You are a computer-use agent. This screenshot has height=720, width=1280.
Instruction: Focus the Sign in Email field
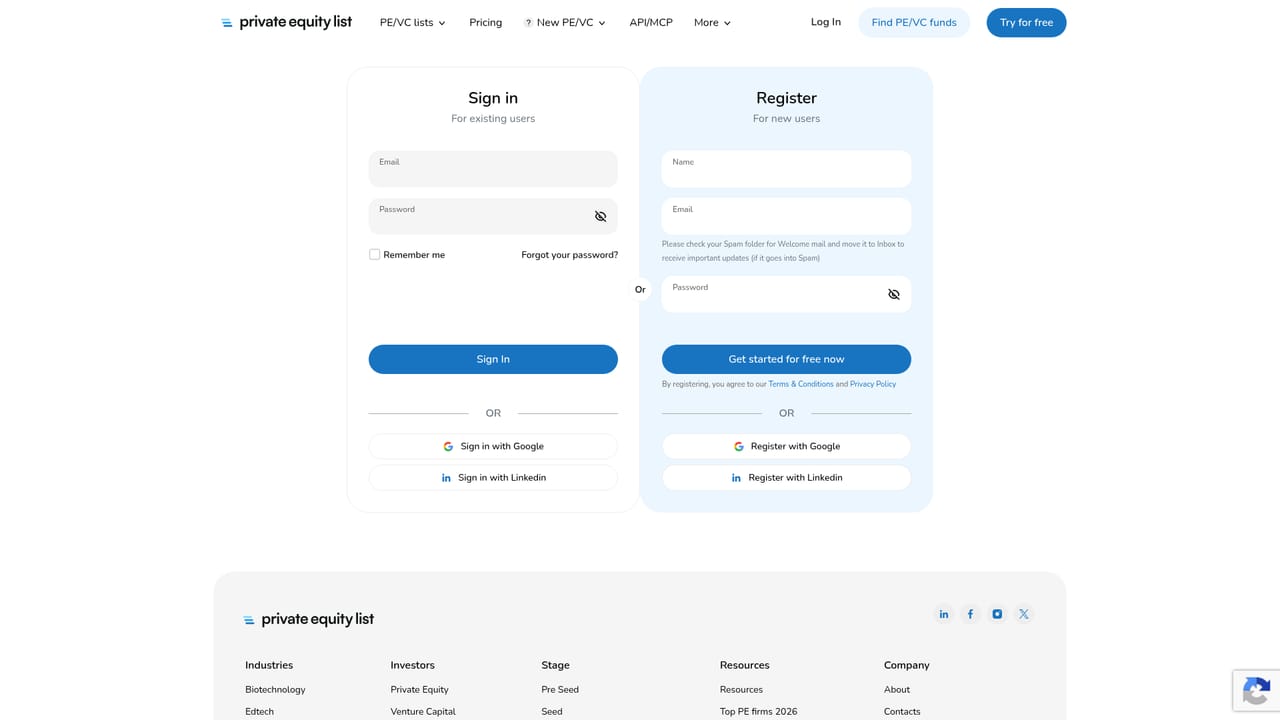(493, 169)
